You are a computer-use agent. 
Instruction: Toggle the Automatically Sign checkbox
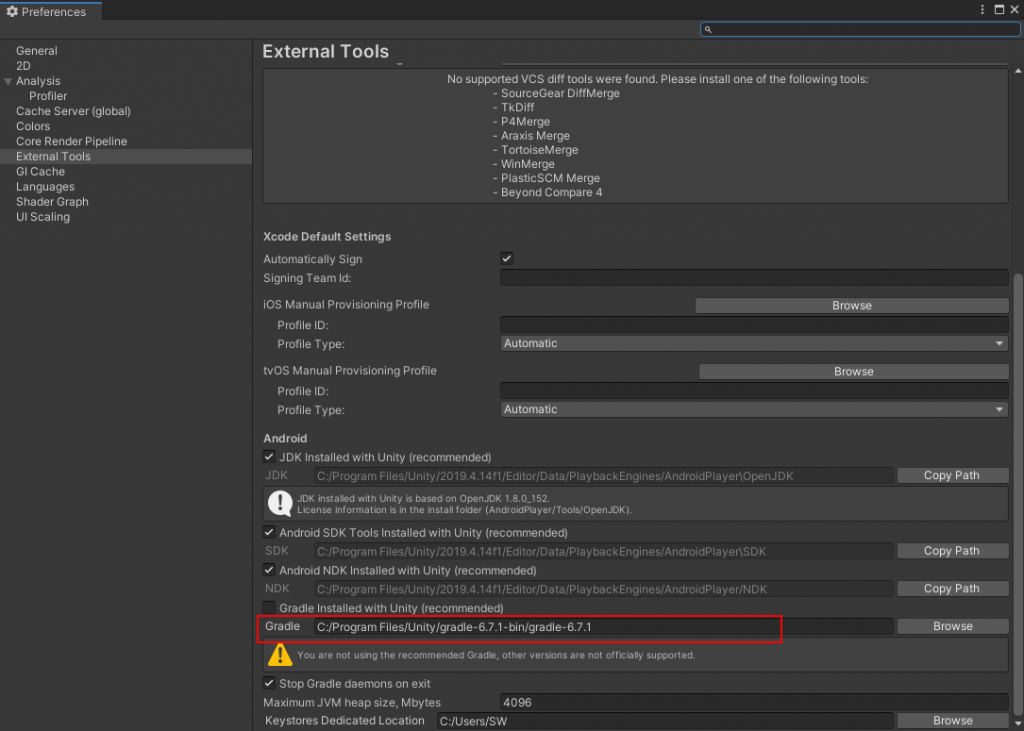click(x=507, y=259)
